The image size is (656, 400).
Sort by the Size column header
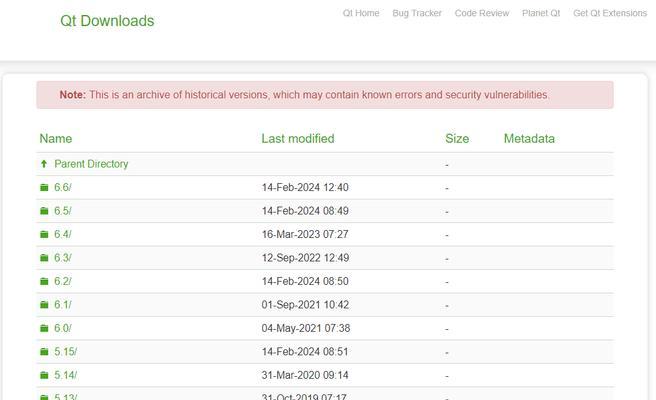[x=457, y=138]
